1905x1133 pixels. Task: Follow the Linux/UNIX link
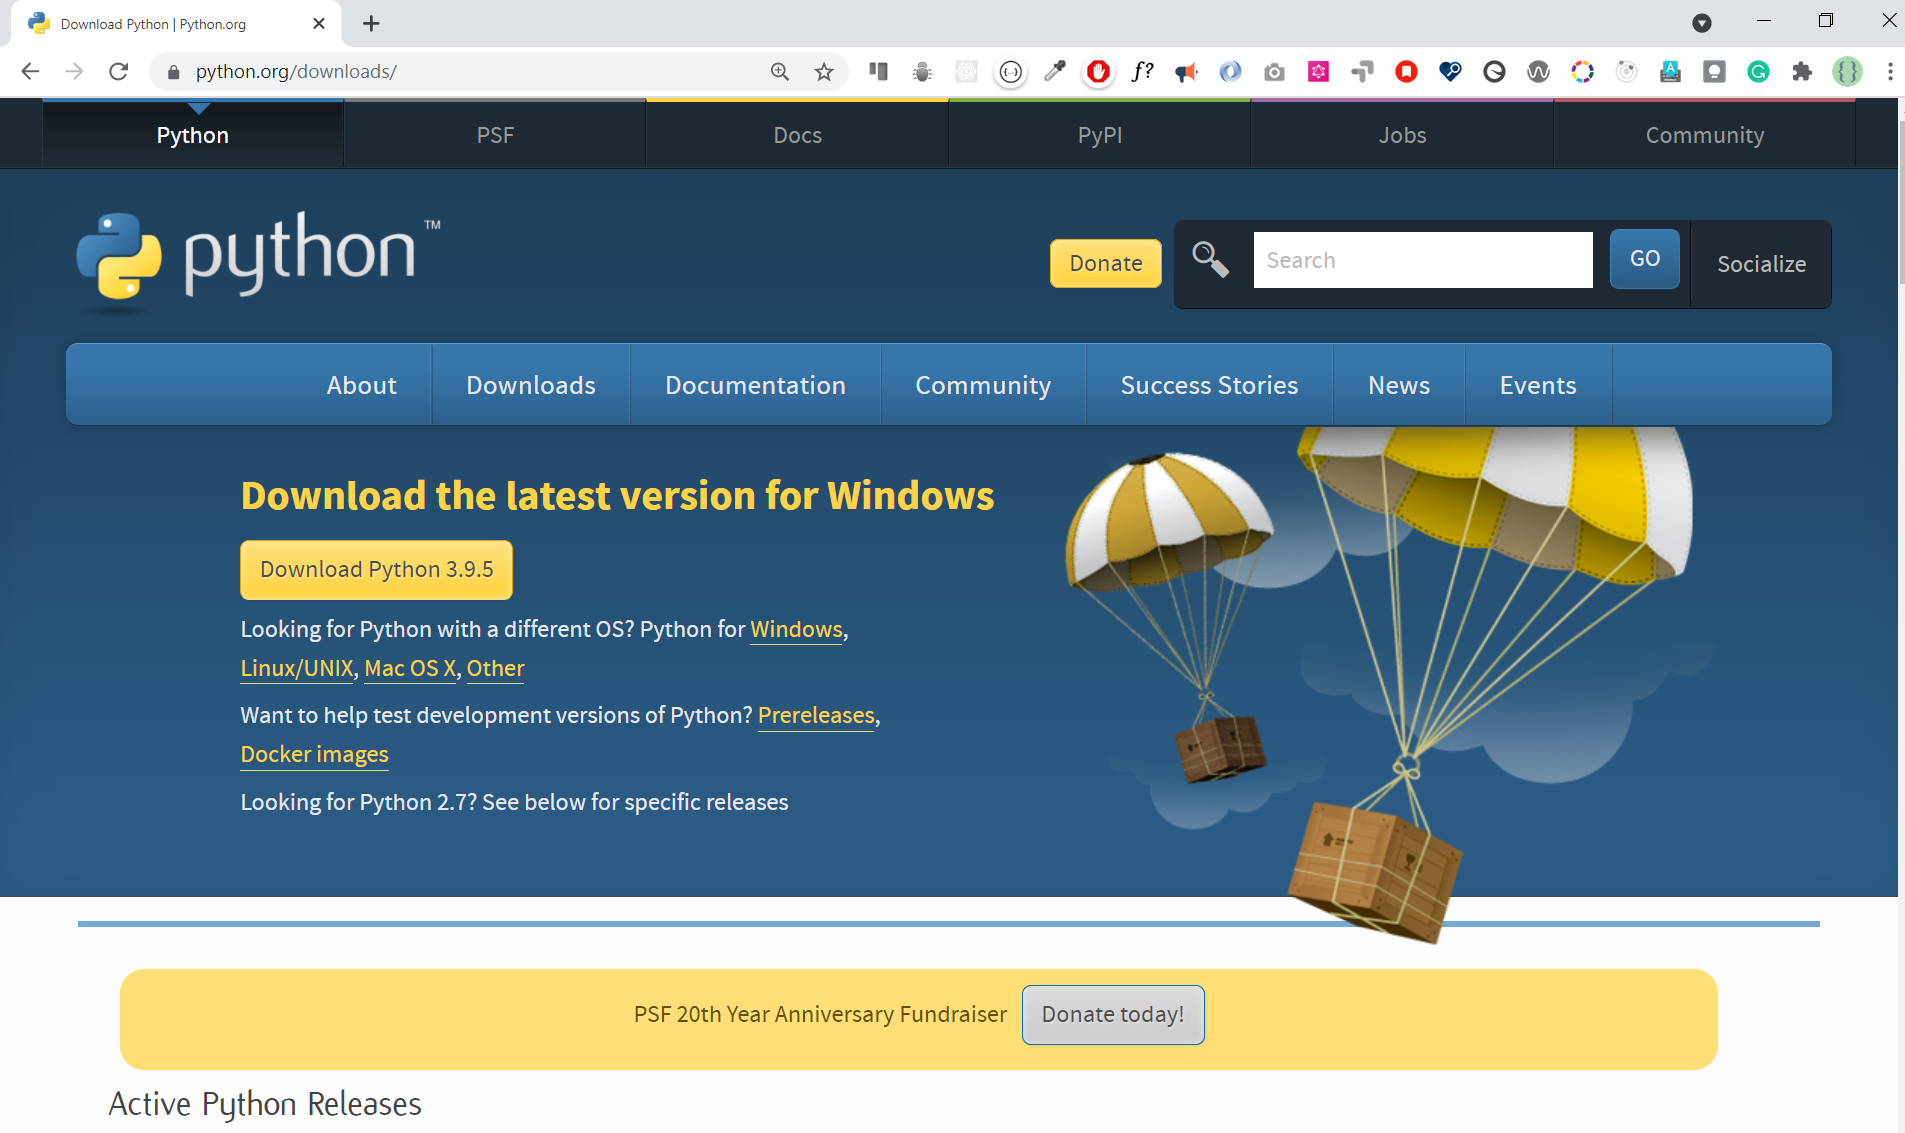coord(297,668)
